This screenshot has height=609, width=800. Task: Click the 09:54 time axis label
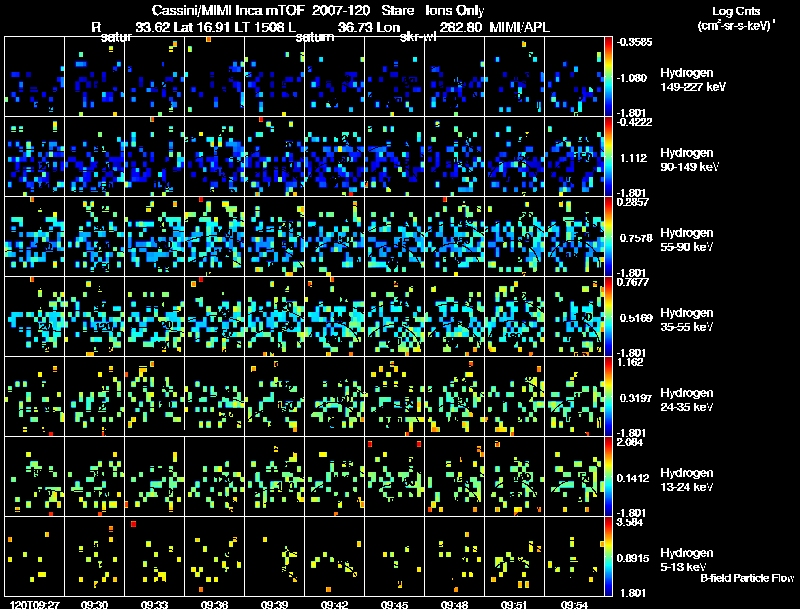(574, 604)
